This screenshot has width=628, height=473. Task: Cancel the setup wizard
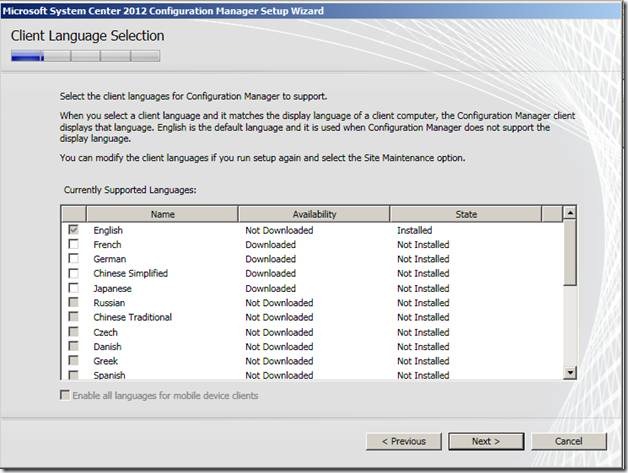568,441
